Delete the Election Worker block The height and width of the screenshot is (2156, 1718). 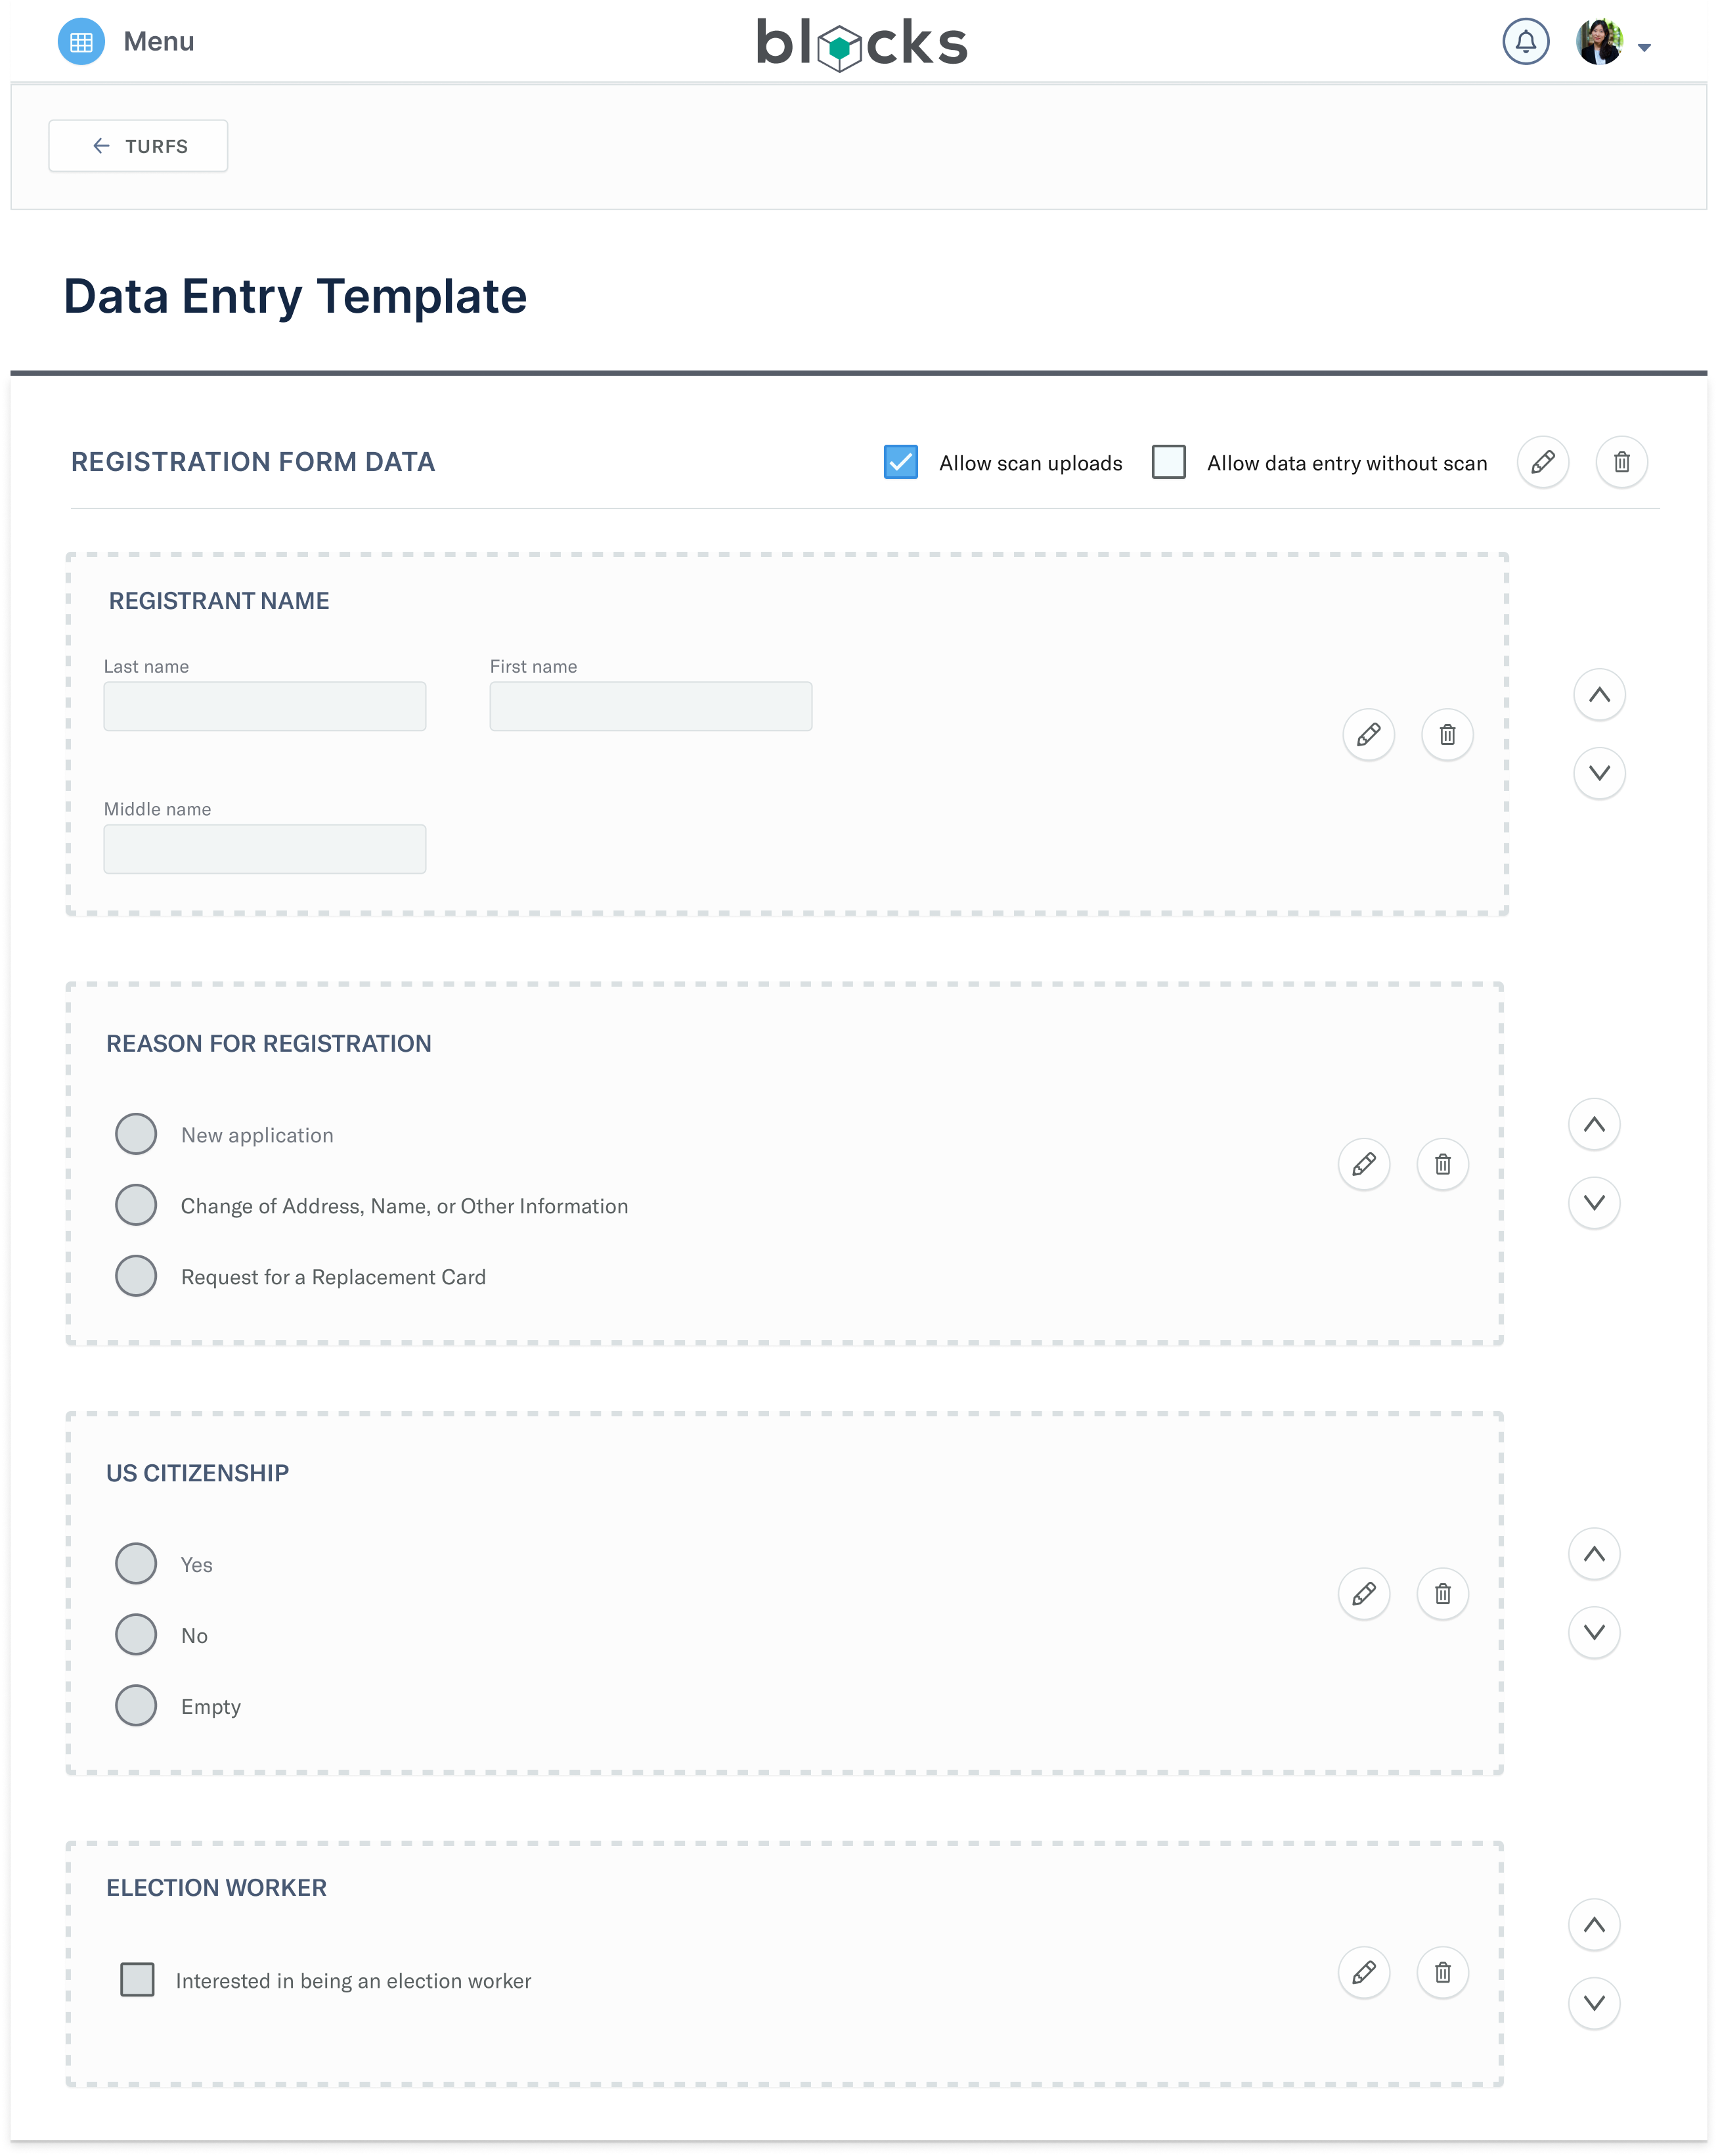click(x=1442, y=1973)
